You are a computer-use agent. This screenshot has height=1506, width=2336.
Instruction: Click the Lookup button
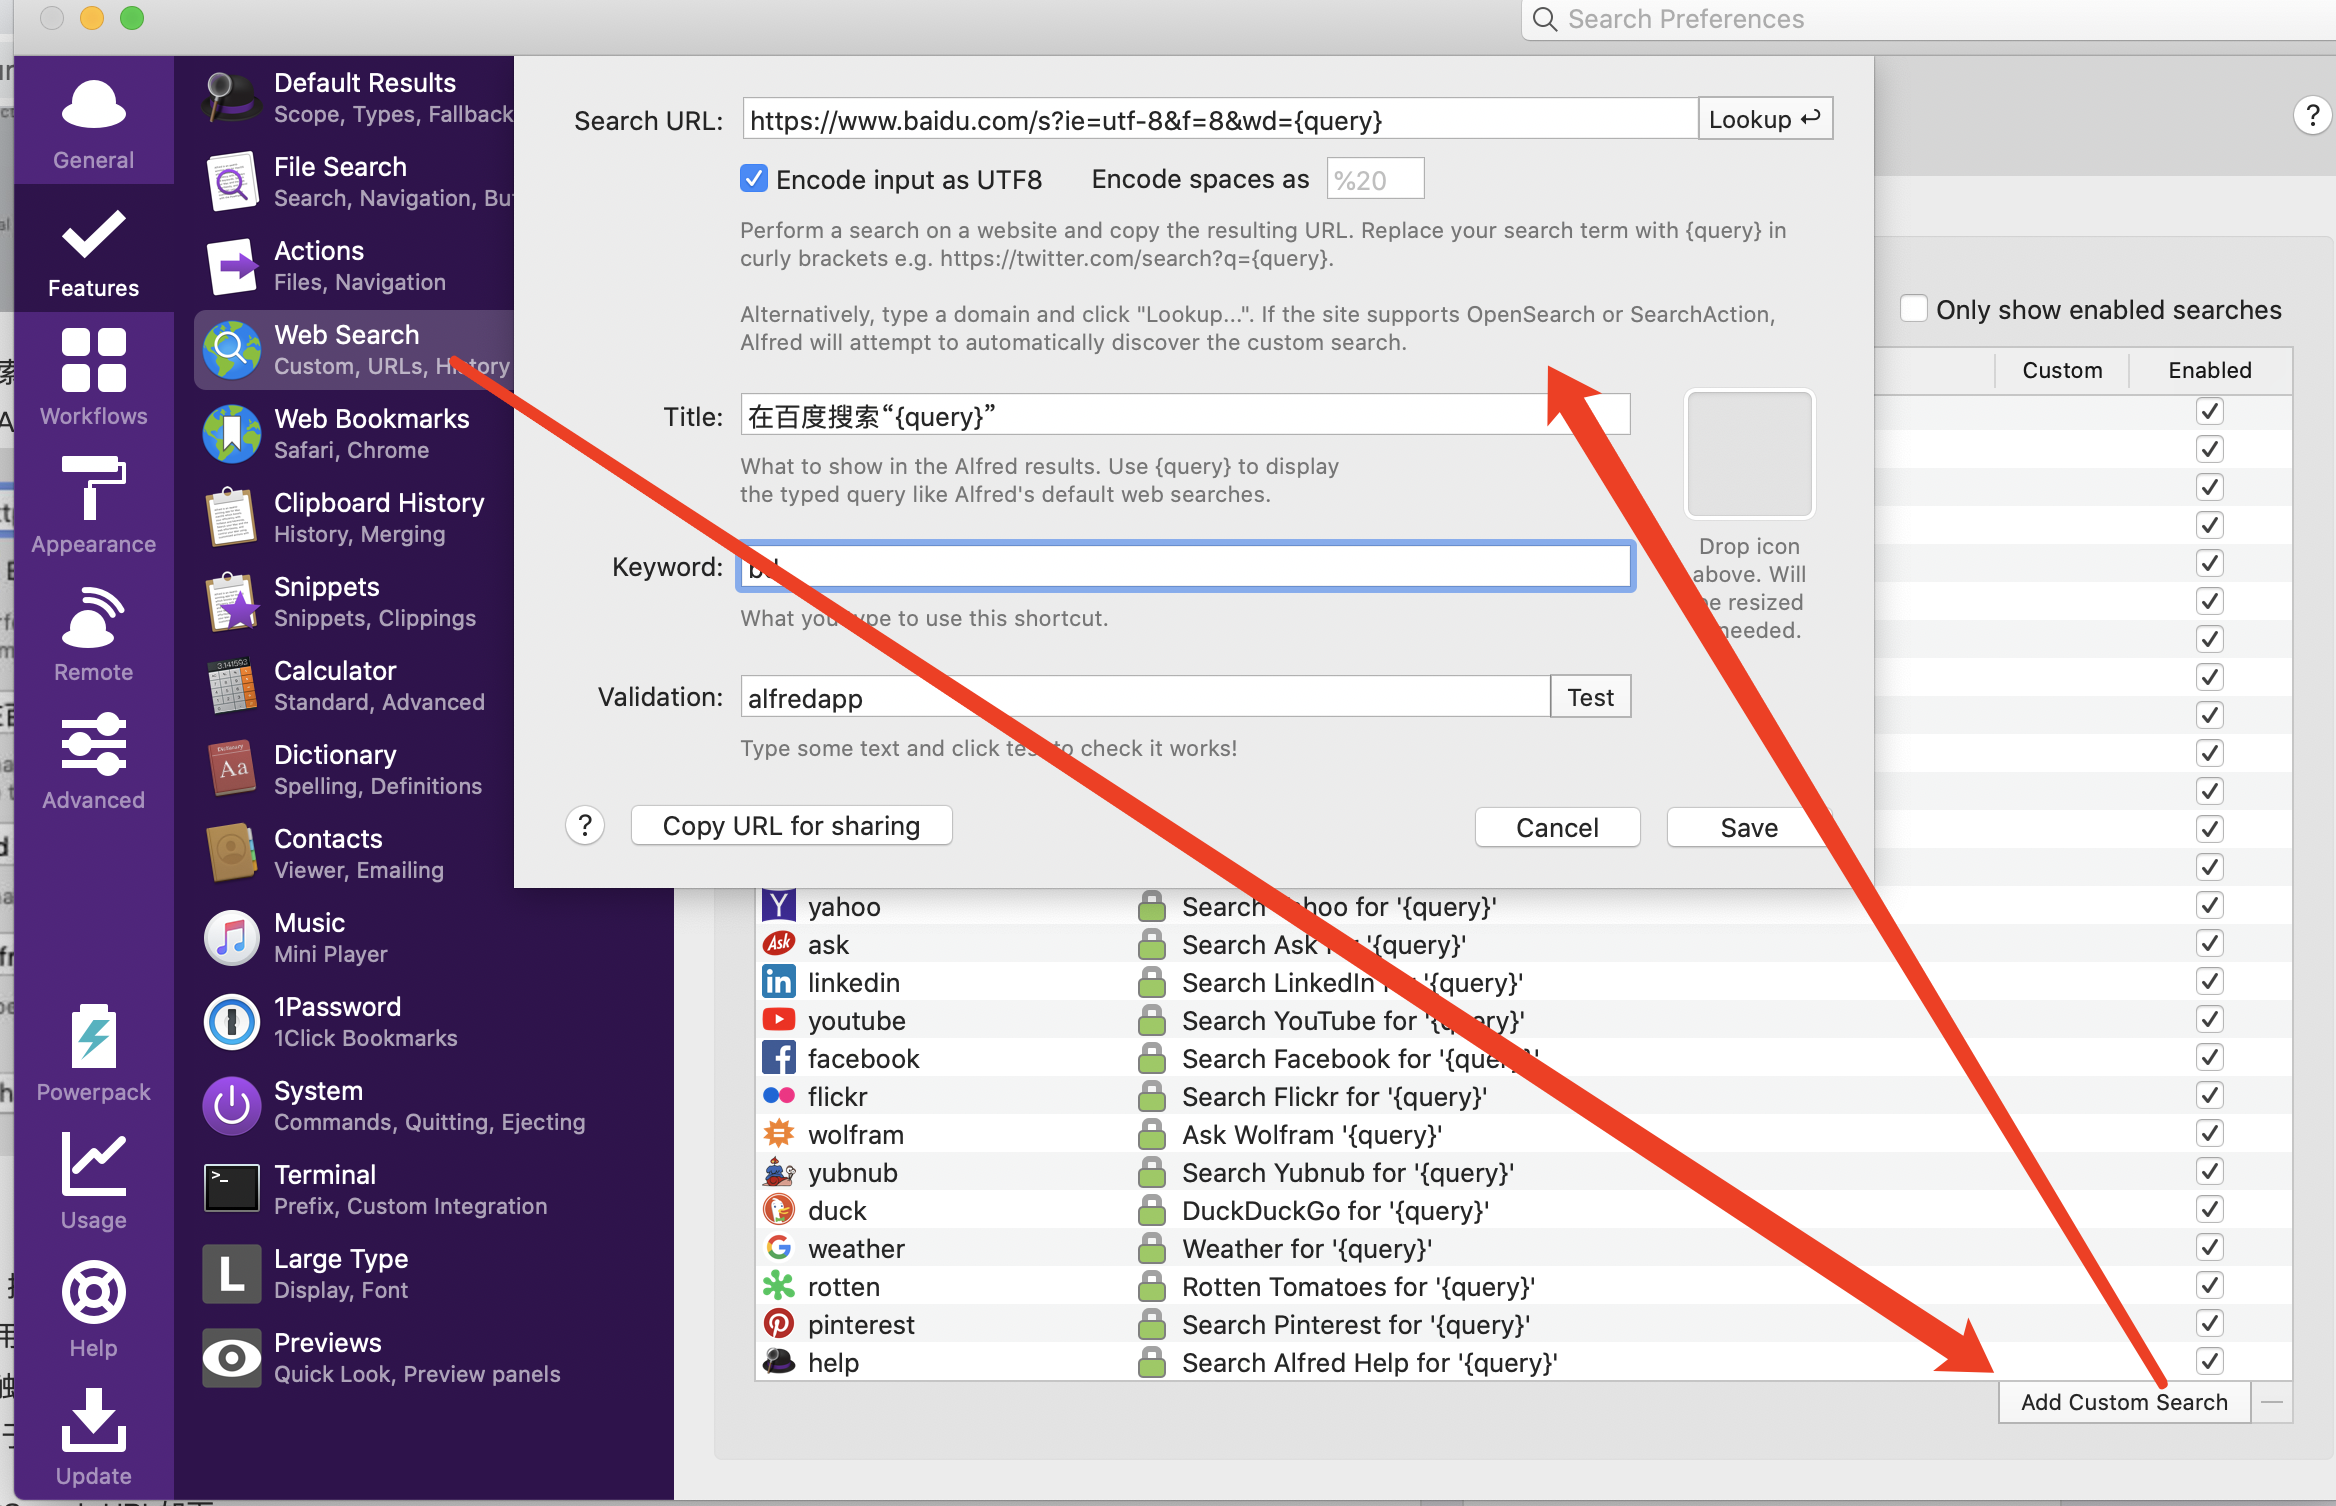[x=1764, y=119]
